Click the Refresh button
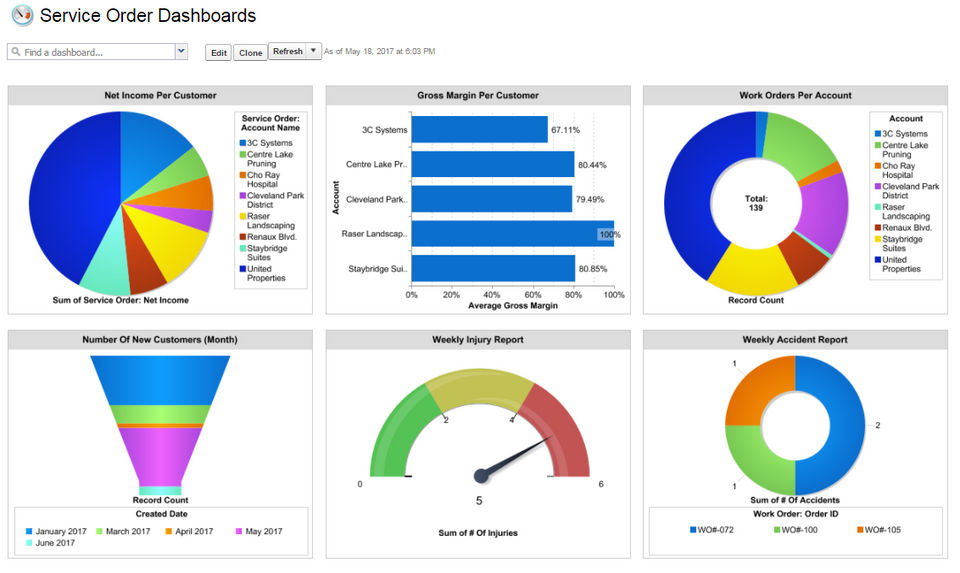 click(x=288, y=51)
